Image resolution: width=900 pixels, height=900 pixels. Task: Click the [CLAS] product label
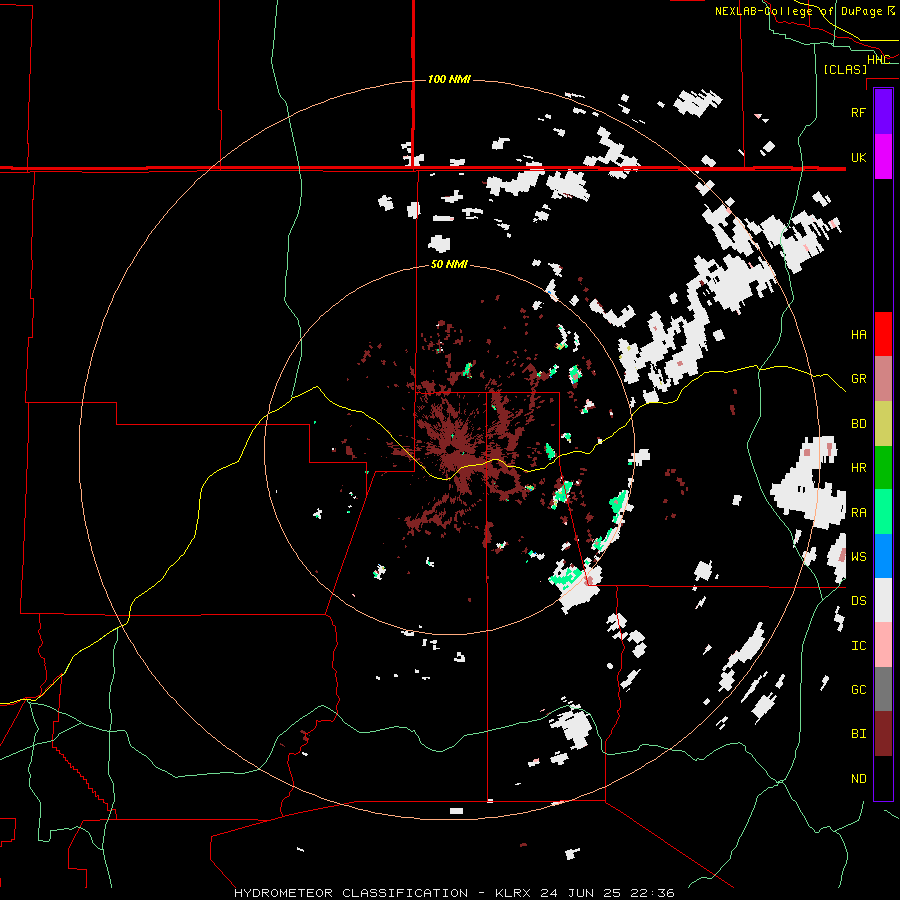click(x=845, y=69)
